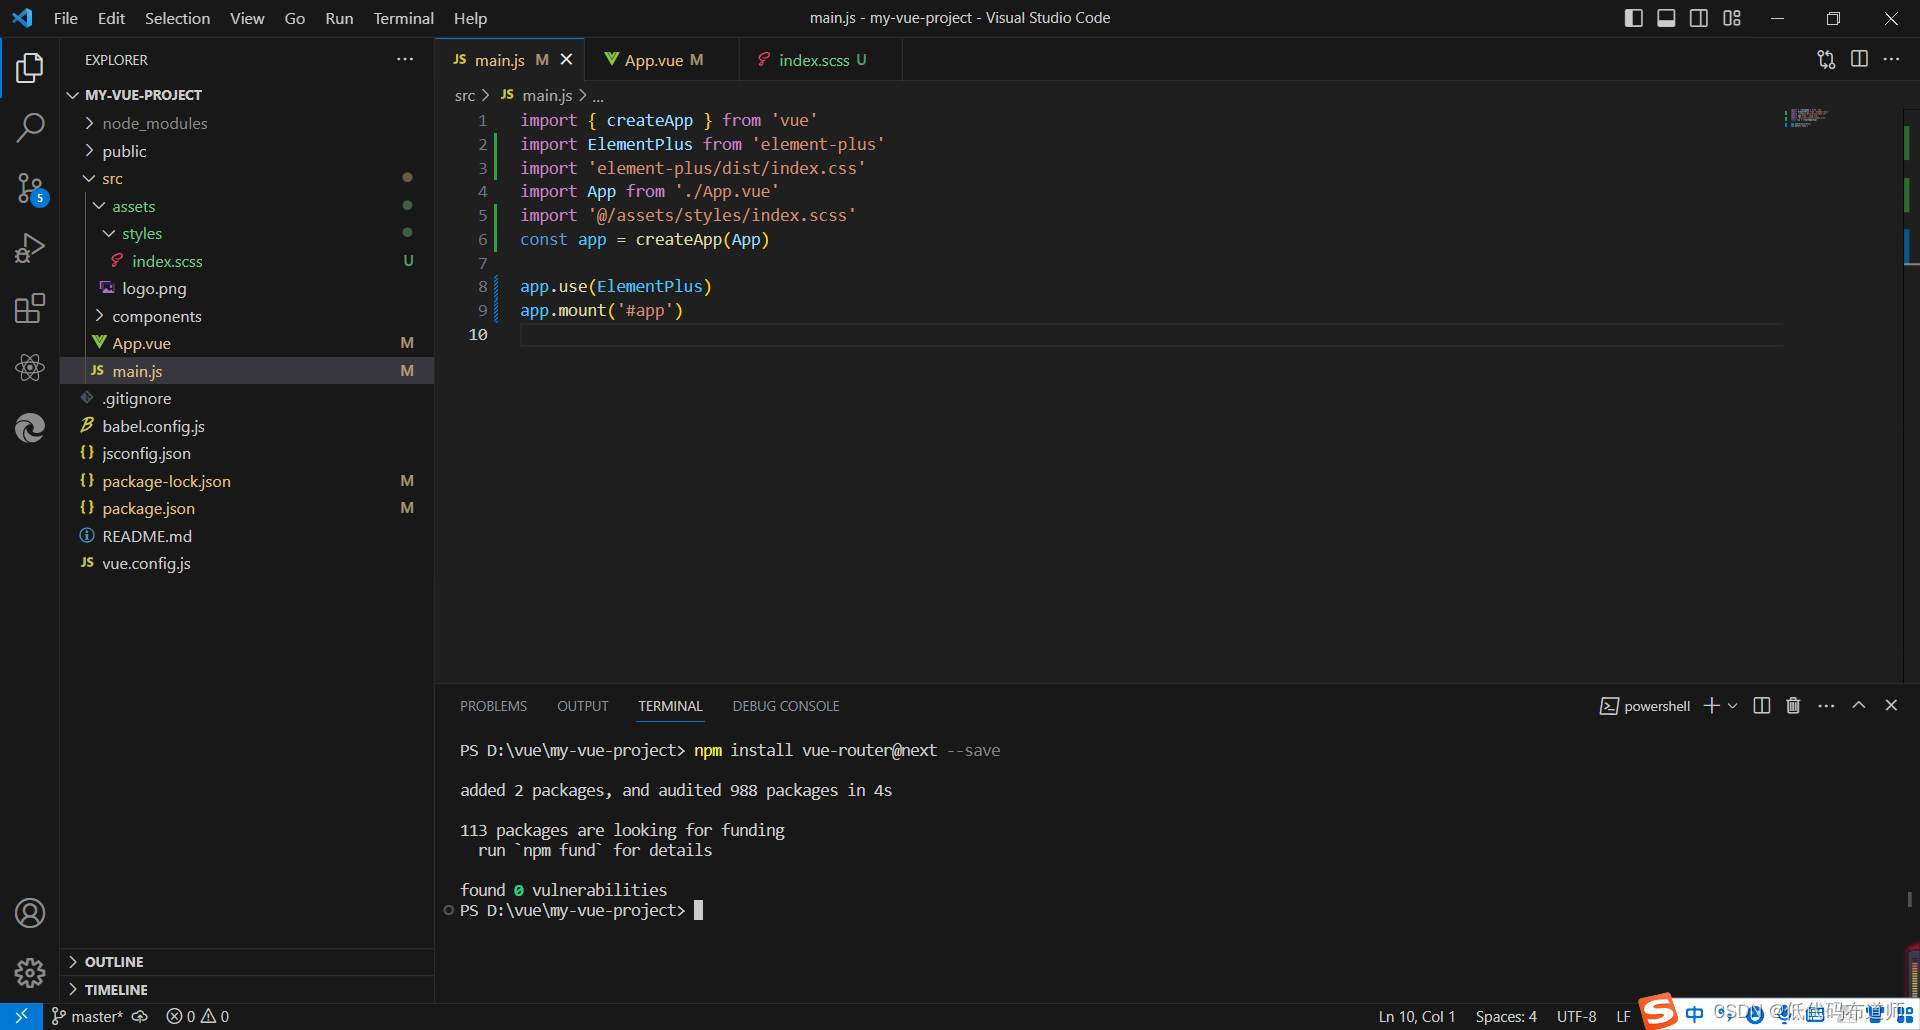Screen dimensions: 1920x1030
Task: Open index.scss in the file tree
Action: point(247,261)
